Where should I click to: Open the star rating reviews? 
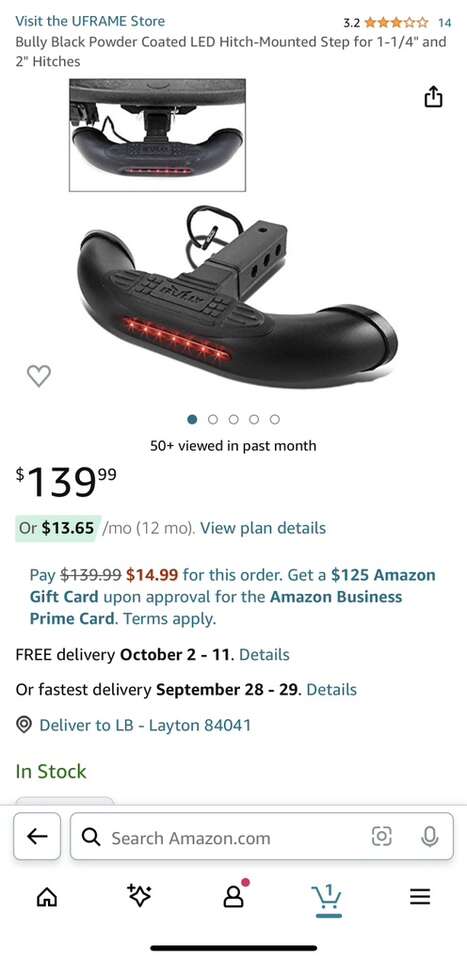(x=397, y=23)
